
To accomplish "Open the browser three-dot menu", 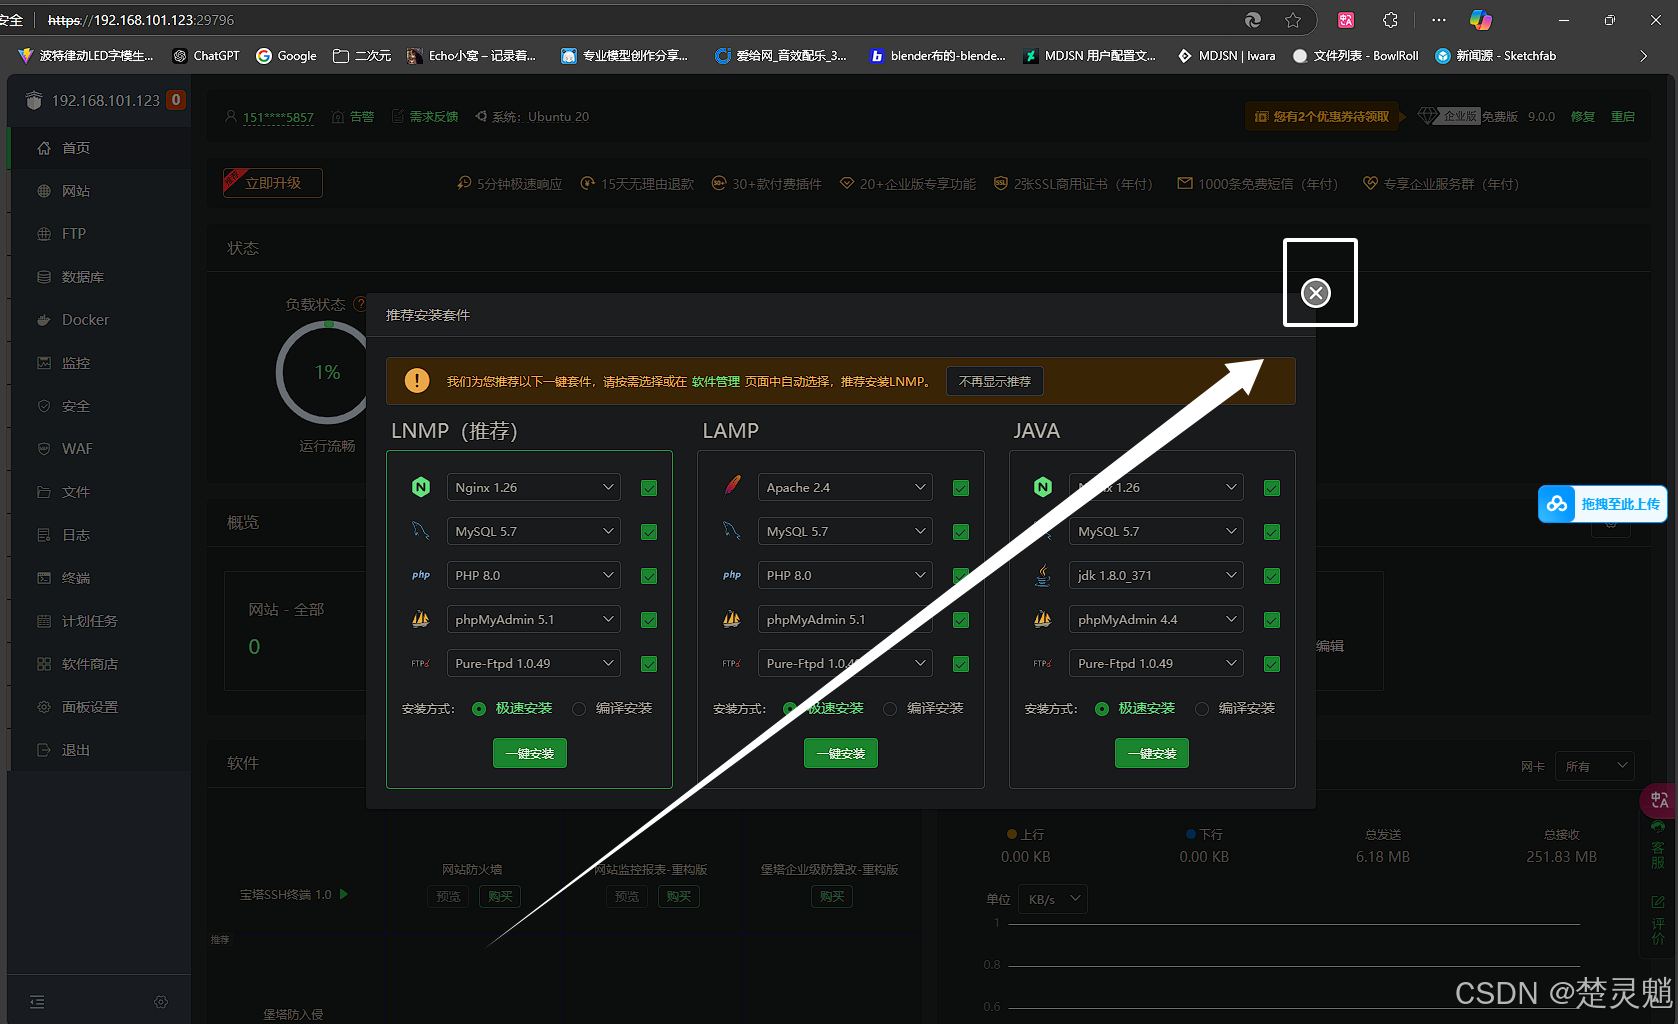I will [x=1439, y=20].
